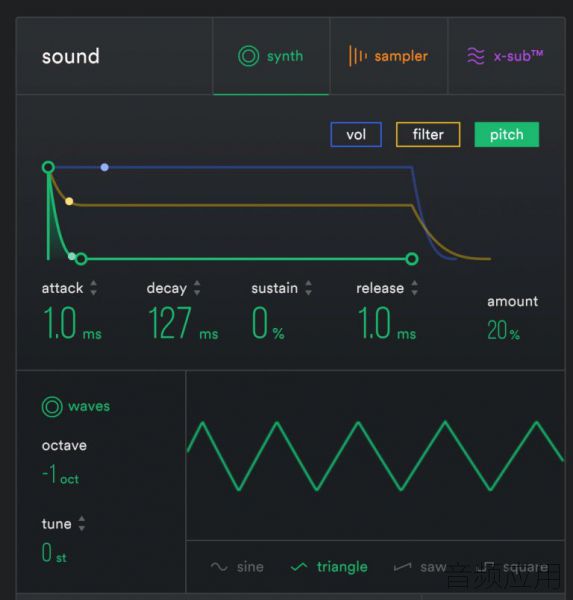Select the square waveform

tap(512, 567)
